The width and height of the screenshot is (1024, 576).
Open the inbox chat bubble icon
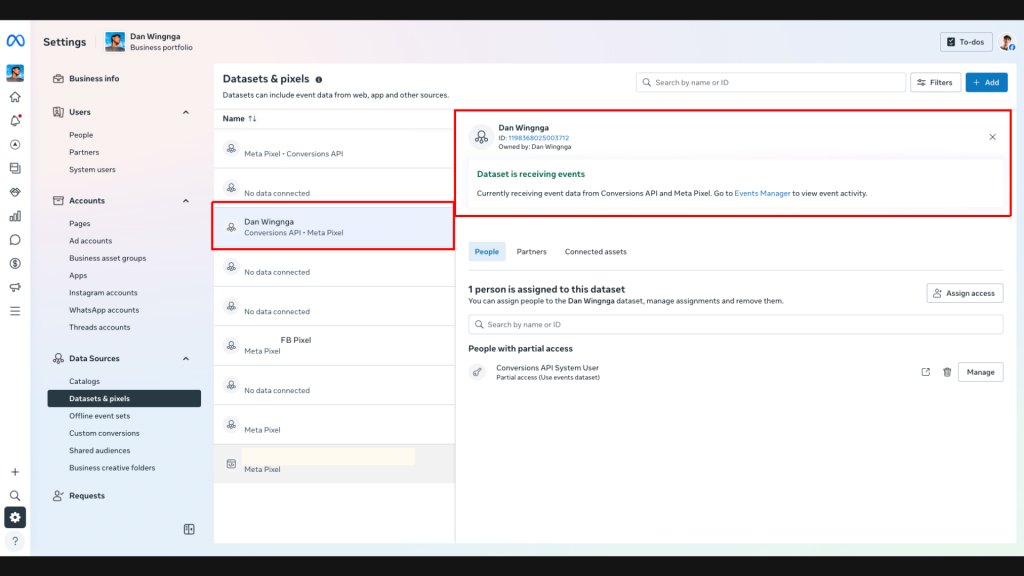15,240
